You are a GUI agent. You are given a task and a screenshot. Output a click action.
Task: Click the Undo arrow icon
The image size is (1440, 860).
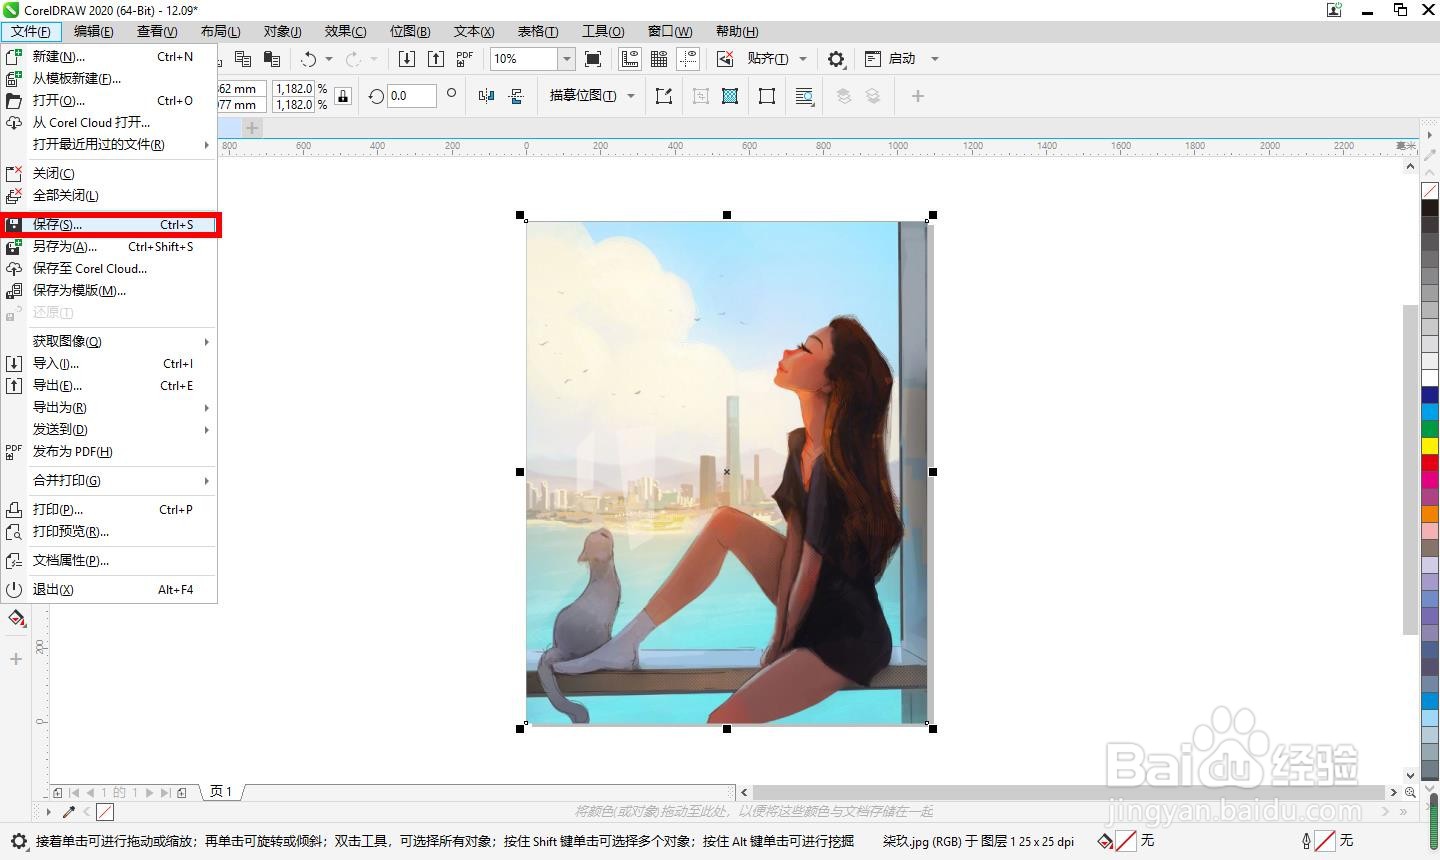click(309, 59)
